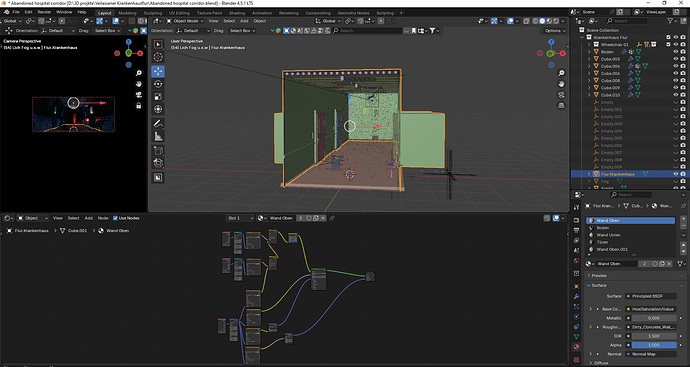Disable render for Cube.010 camera icon
The height and width of the screenshot is (367, 690).
pyautogui.click(x=683, y=95)
